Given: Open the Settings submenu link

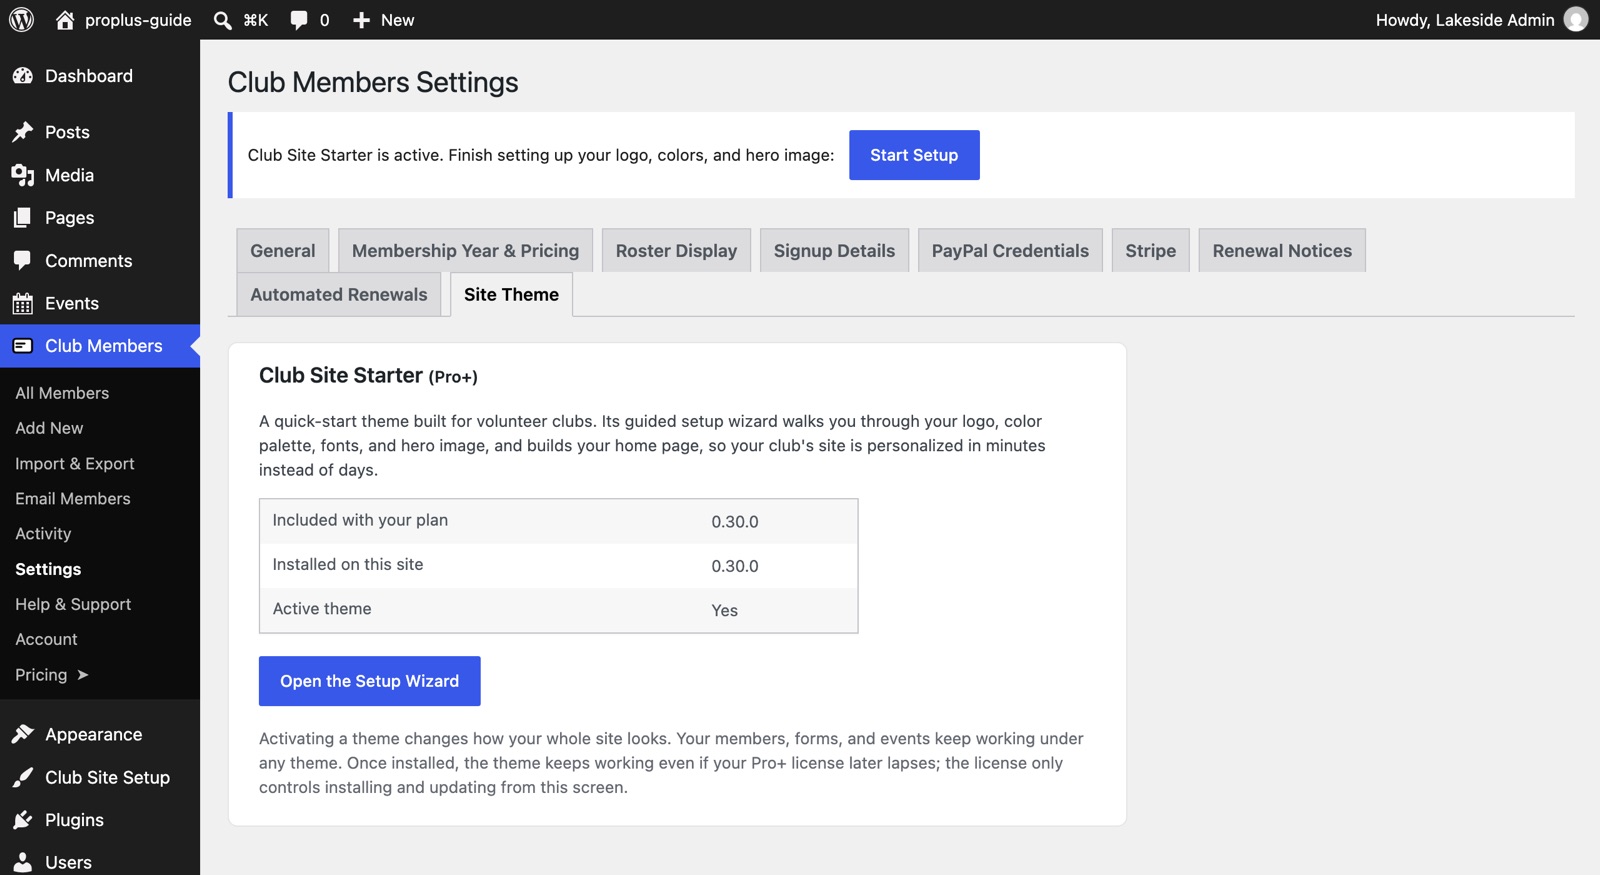Looking at the screenshot, I should pos(48,569).
